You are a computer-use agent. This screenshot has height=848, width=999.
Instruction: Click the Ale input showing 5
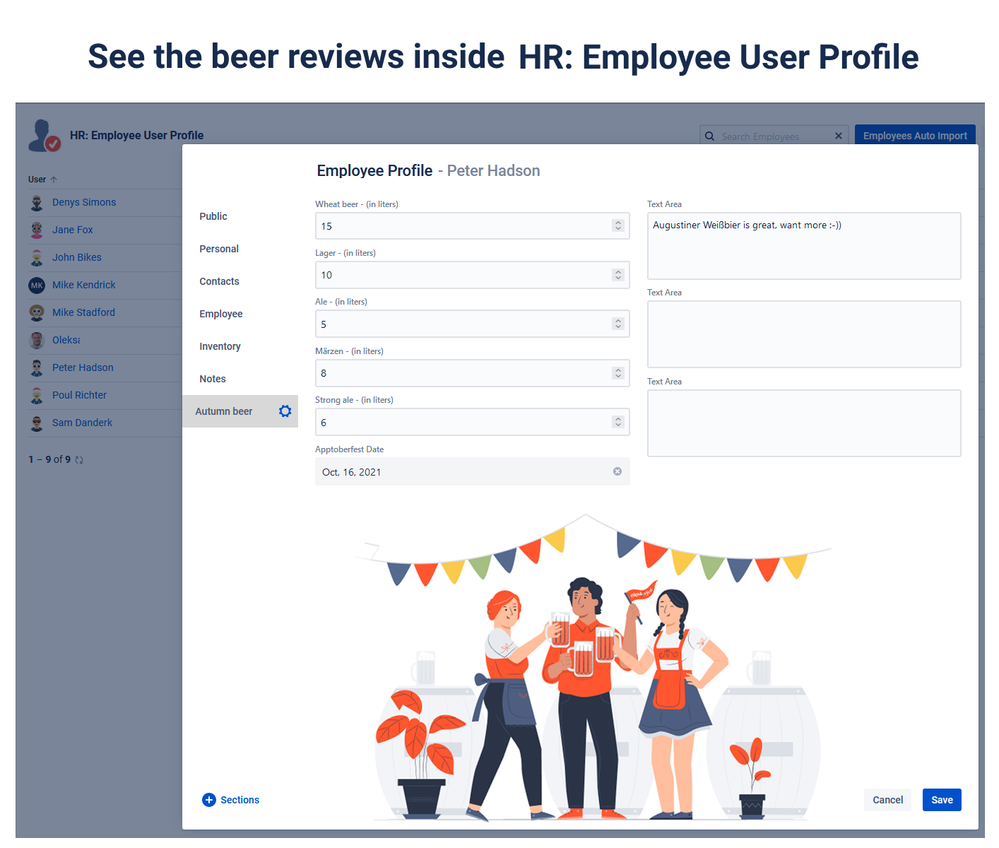coord(472,324)
